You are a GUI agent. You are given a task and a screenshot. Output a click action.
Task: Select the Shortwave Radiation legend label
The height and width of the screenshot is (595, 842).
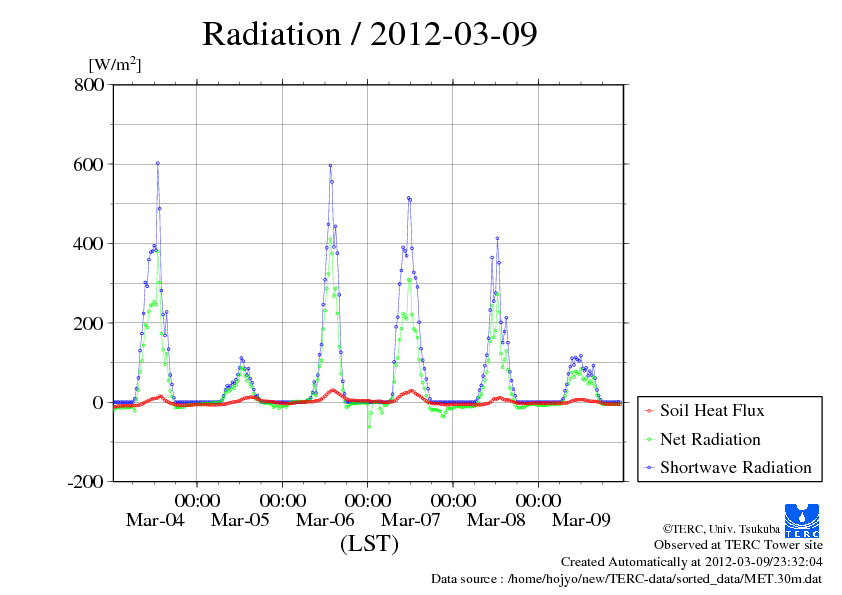click(735, 467)
